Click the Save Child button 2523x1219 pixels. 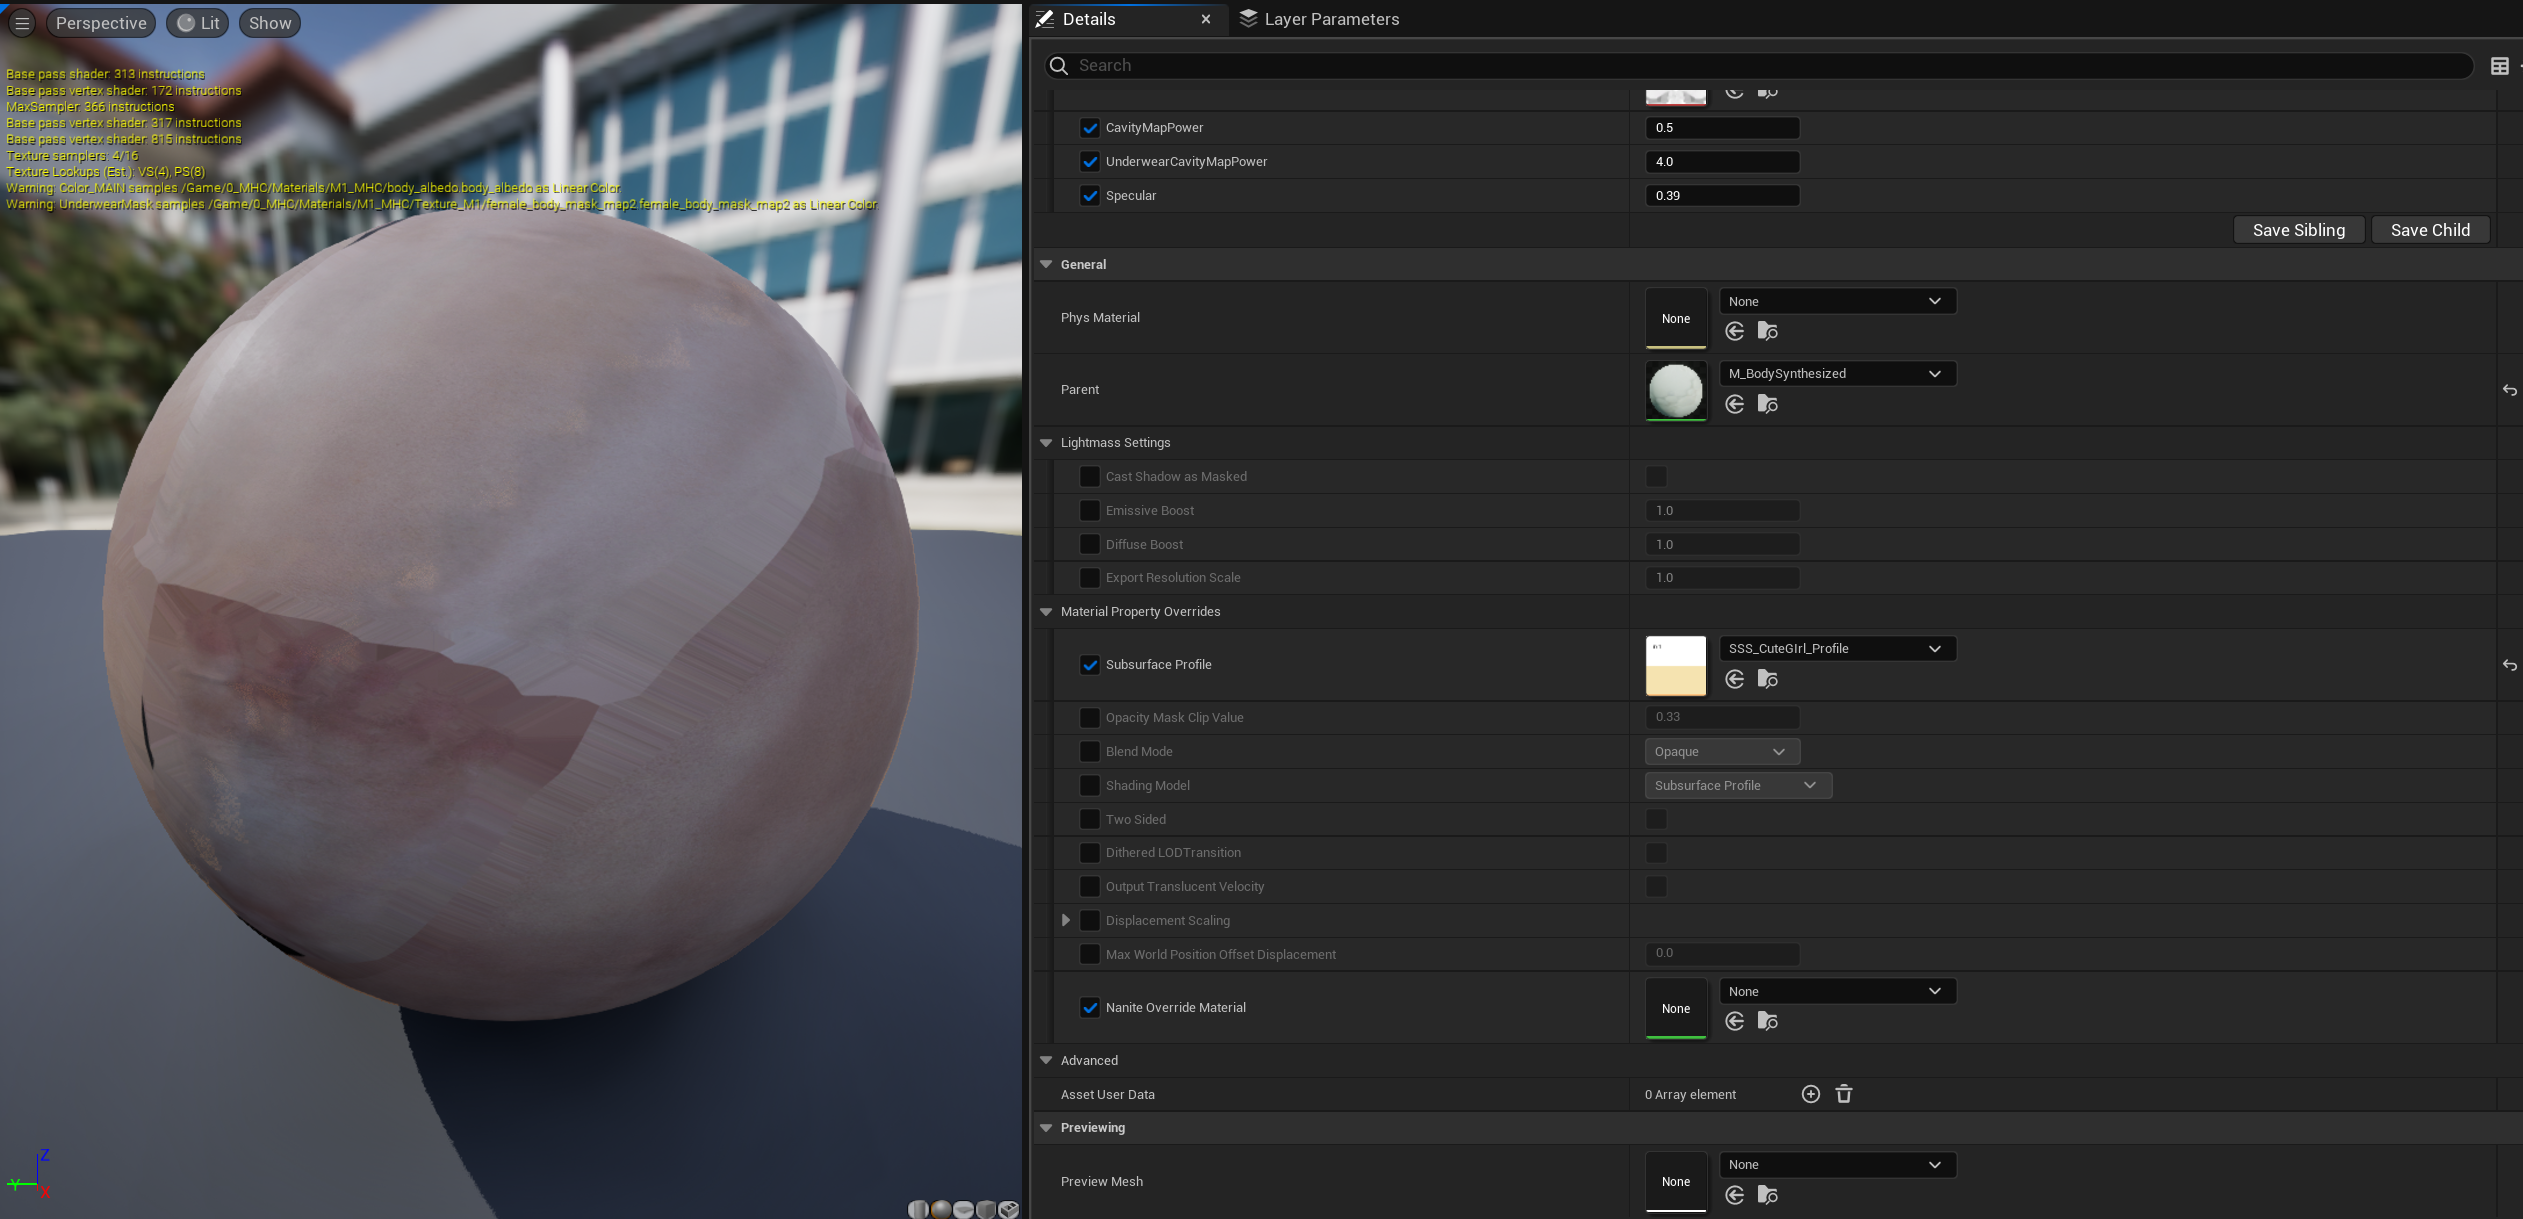click(x=2429, y=230)
